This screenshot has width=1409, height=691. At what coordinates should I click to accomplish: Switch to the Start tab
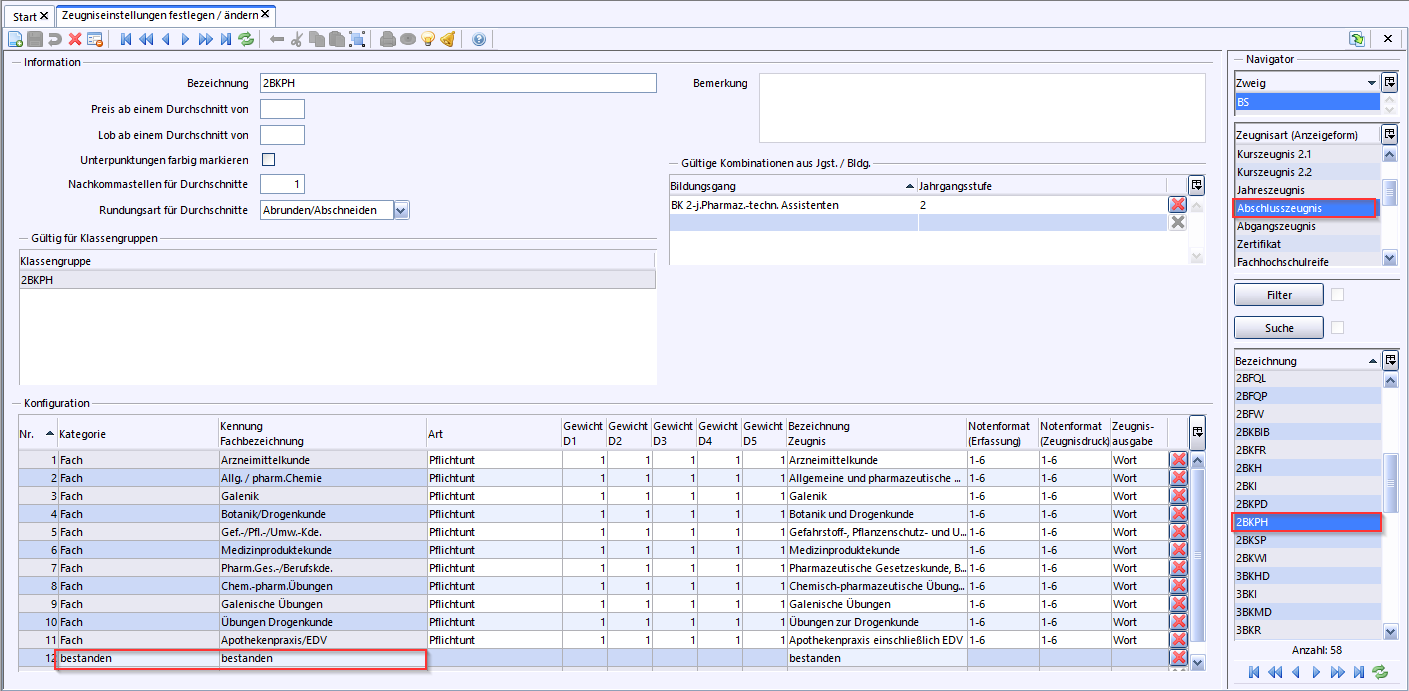(24, 17)
